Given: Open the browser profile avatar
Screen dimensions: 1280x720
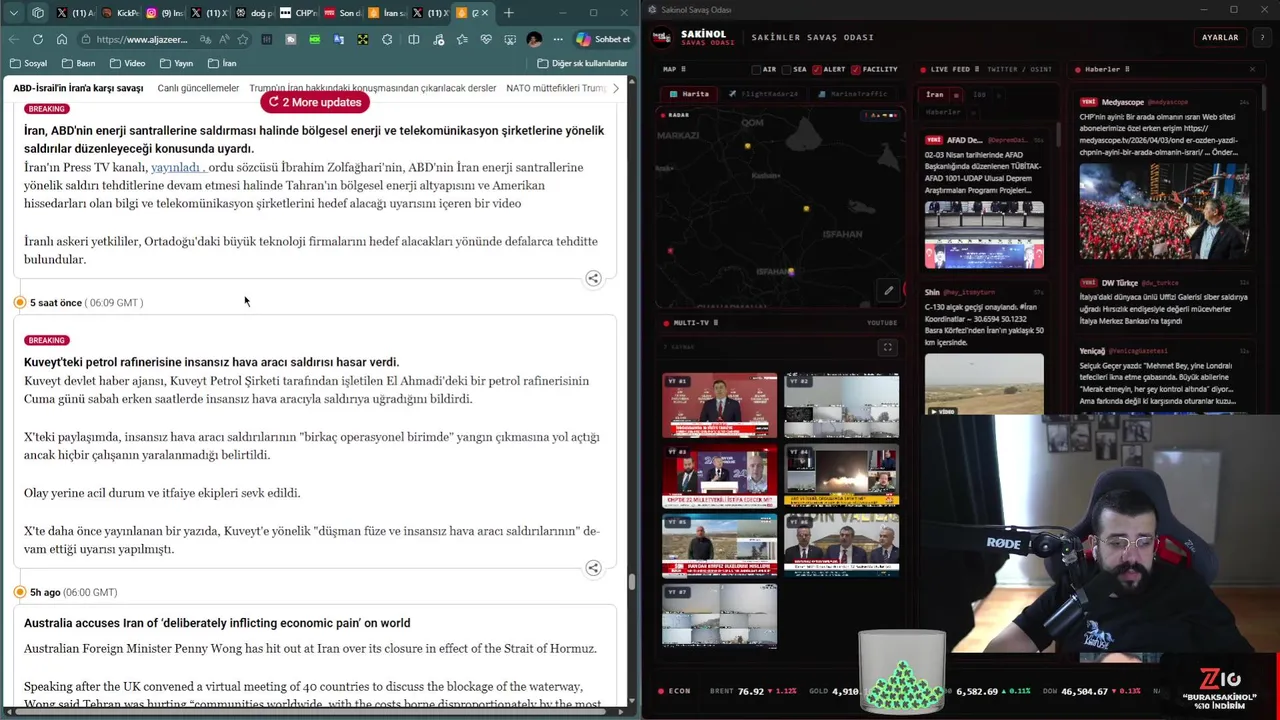Looking at the screenshot, I should (534, 39).
